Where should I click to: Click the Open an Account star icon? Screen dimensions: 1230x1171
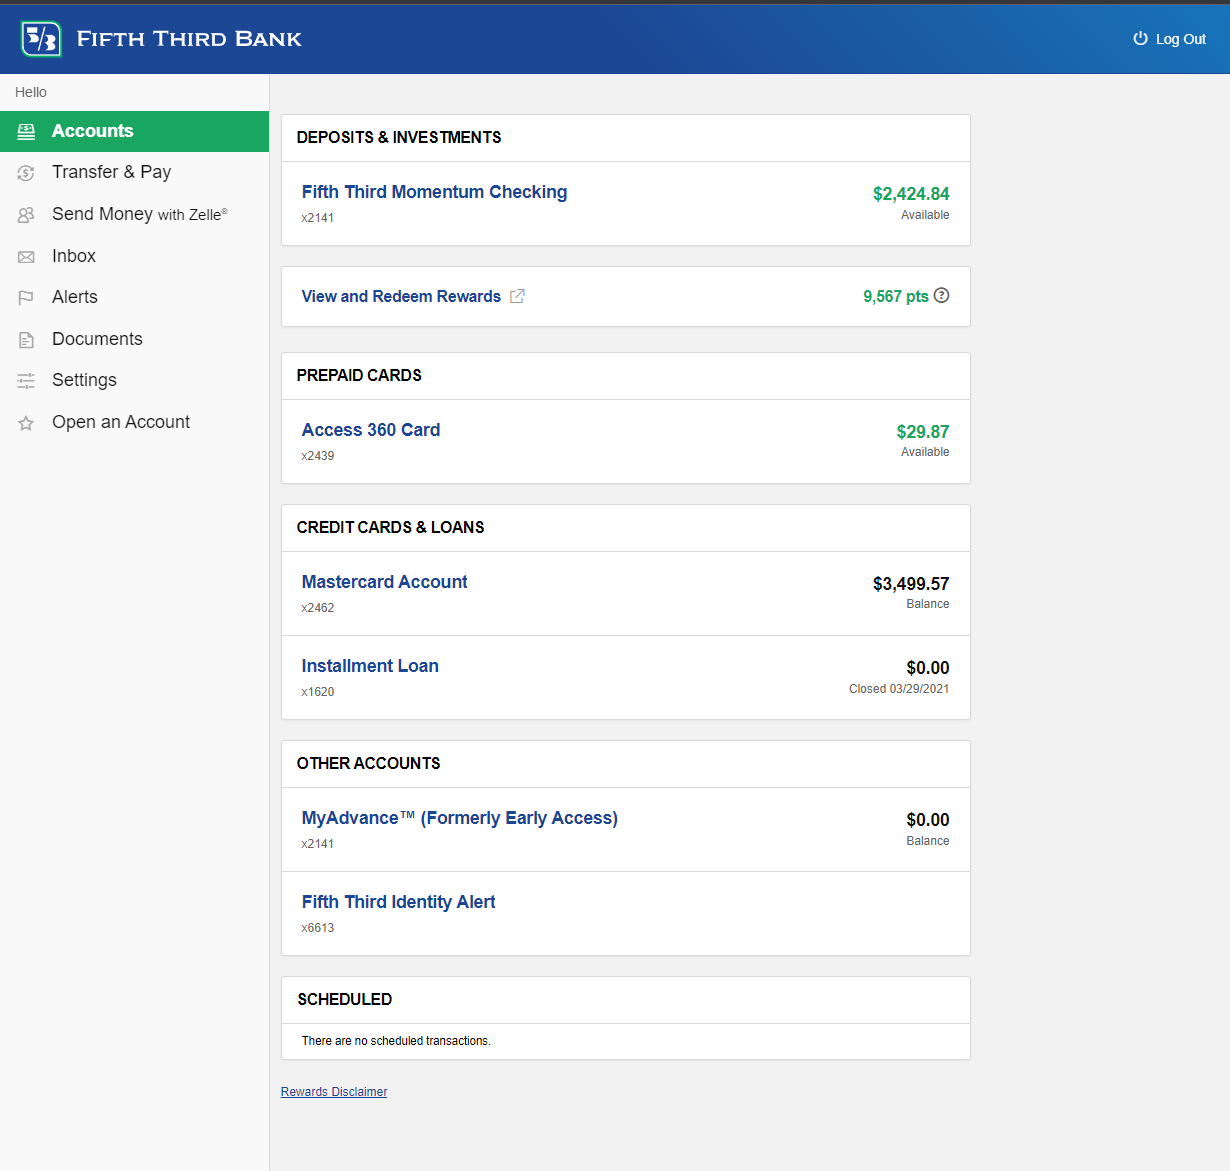(x=26, y=423)
